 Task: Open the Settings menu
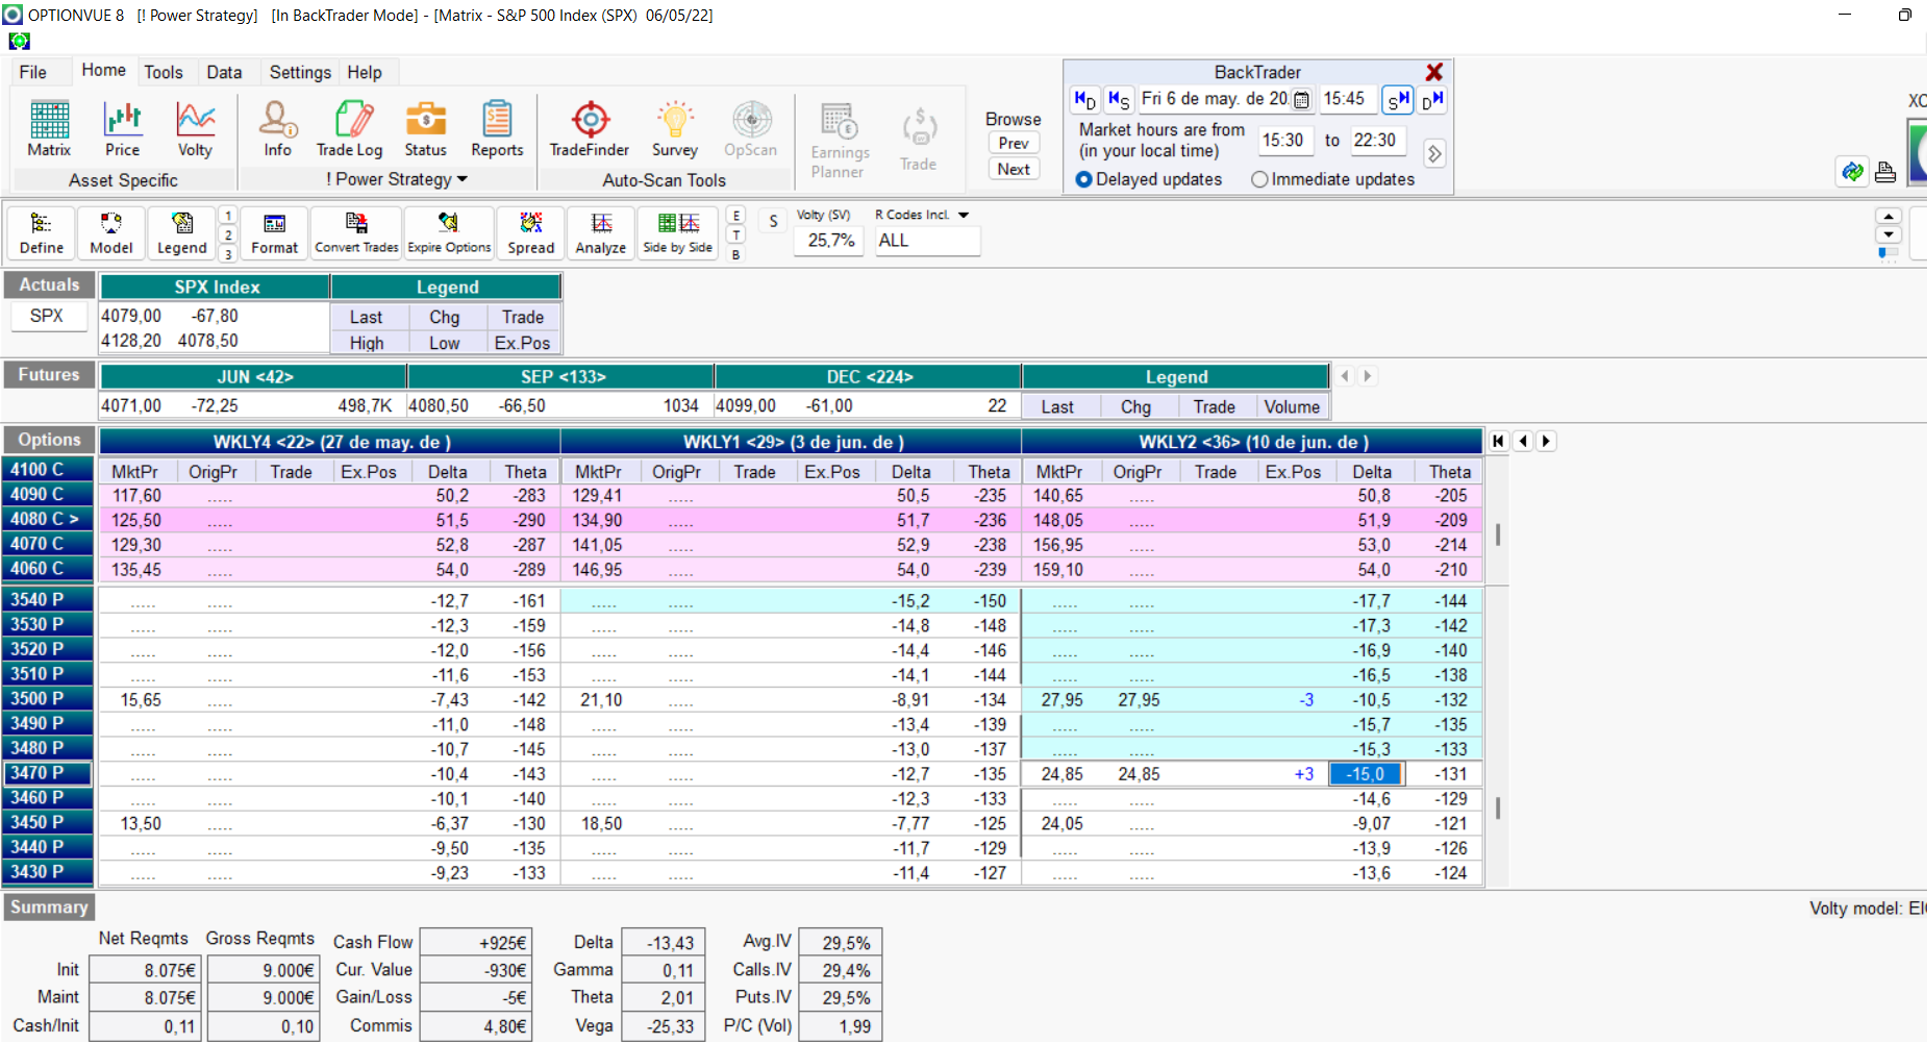(300, 72)
